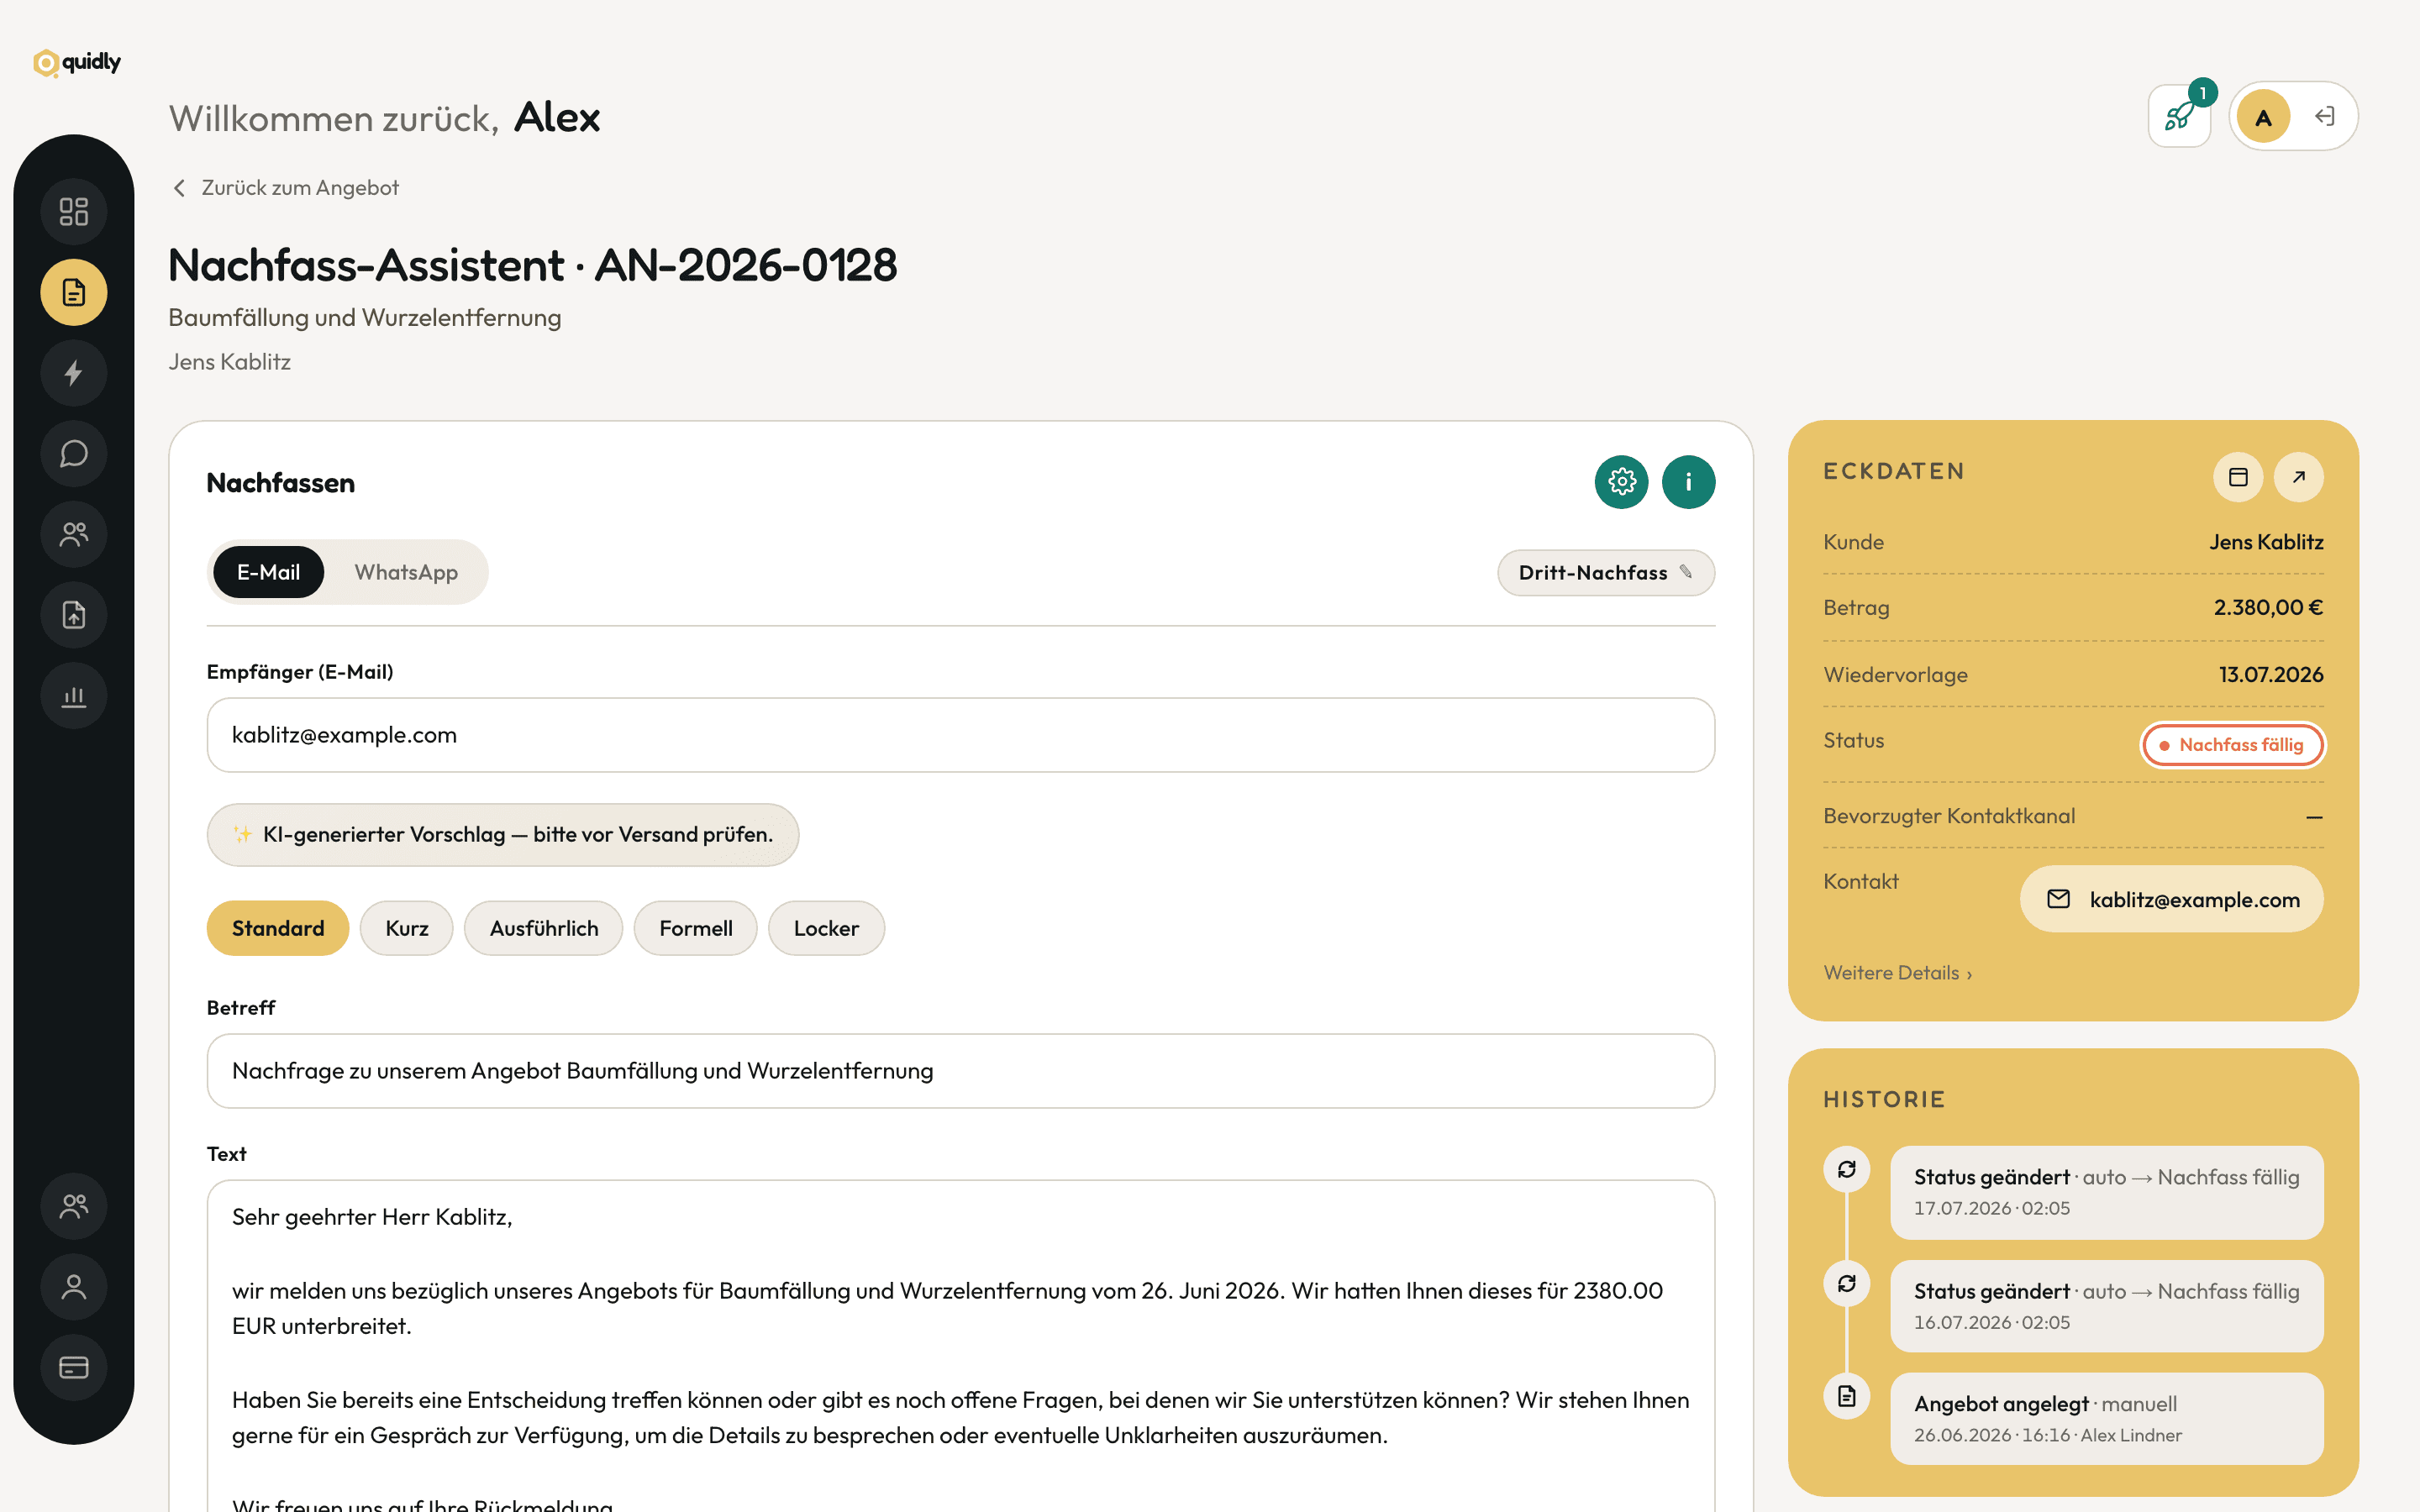Viewport: 2420px width, 1512px height.
Task: Open the 16.07.2026 Status geändert history entry
Action: click(2107, 1306)
